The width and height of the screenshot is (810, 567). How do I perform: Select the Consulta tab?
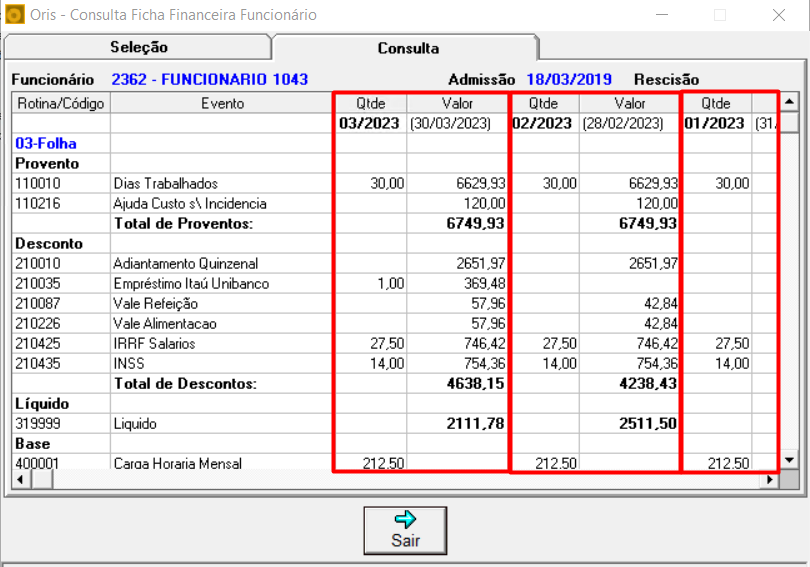click(x=408, y=48)
